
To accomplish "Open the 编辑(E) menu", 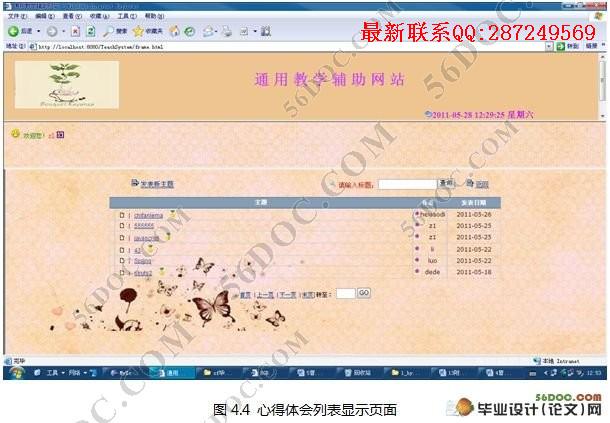I will pos(45,16).
